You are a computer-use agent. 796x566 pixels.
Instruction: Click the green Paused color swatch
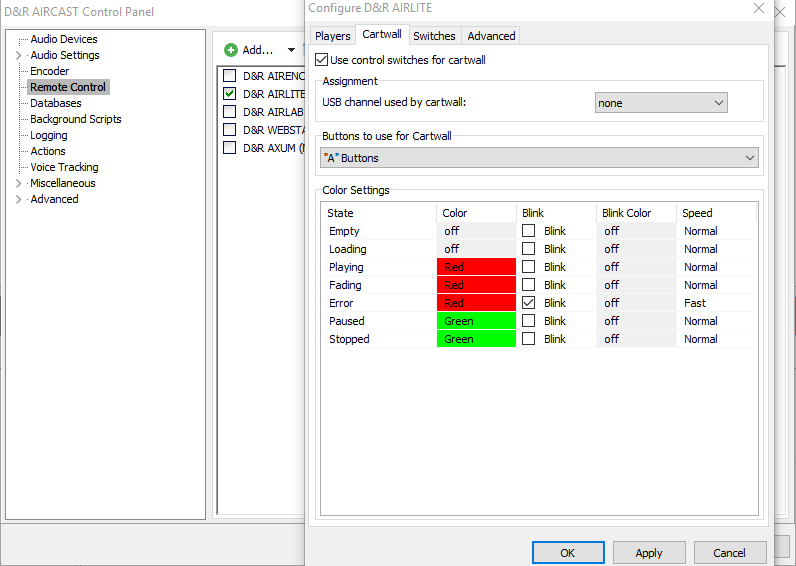[x=476, y=321]
